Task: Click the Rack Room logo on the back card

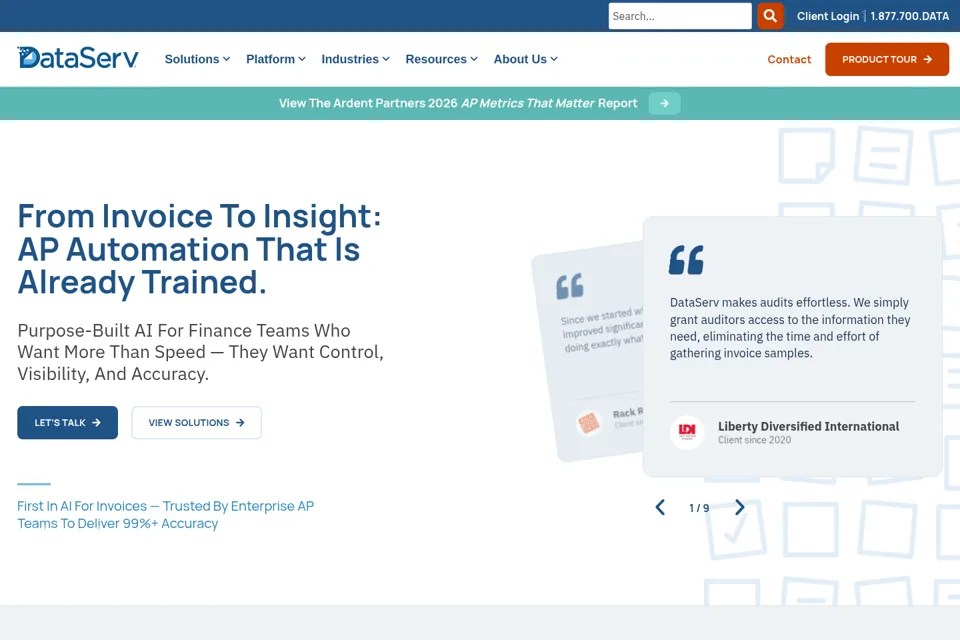Action: click(589, 423)
